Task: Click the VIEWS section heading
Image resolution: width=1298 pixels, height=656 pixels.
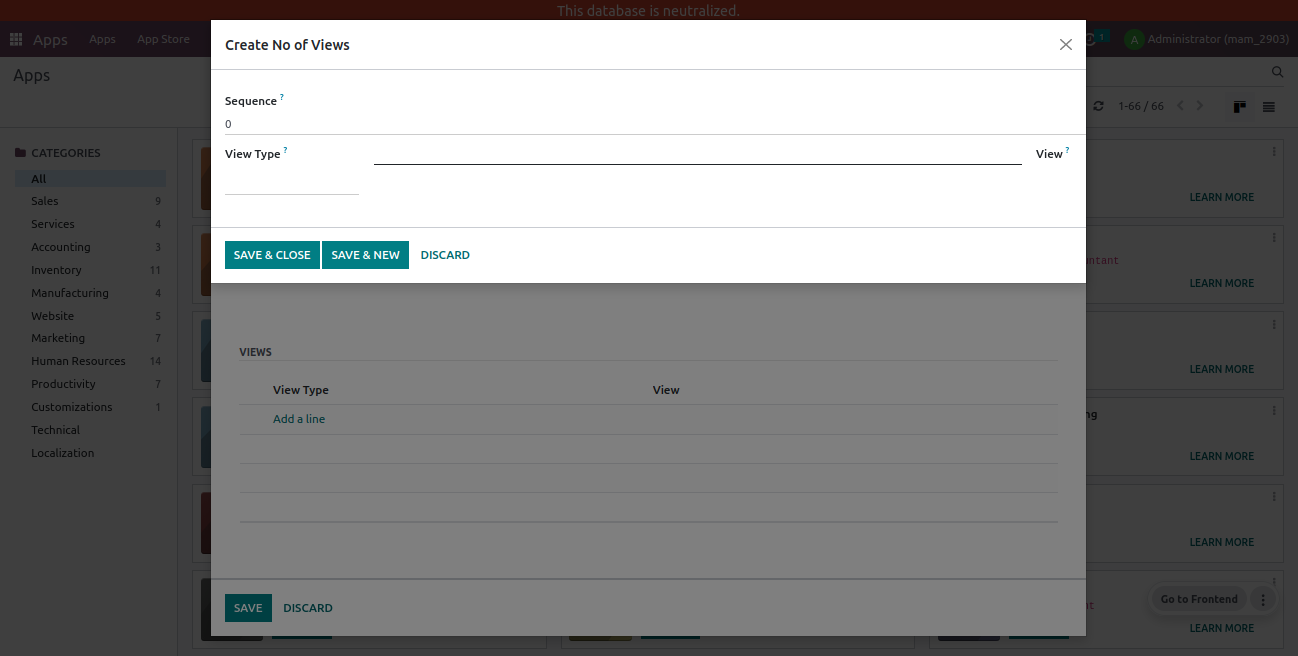Action: pyautogui.click(x=256, y=352)
